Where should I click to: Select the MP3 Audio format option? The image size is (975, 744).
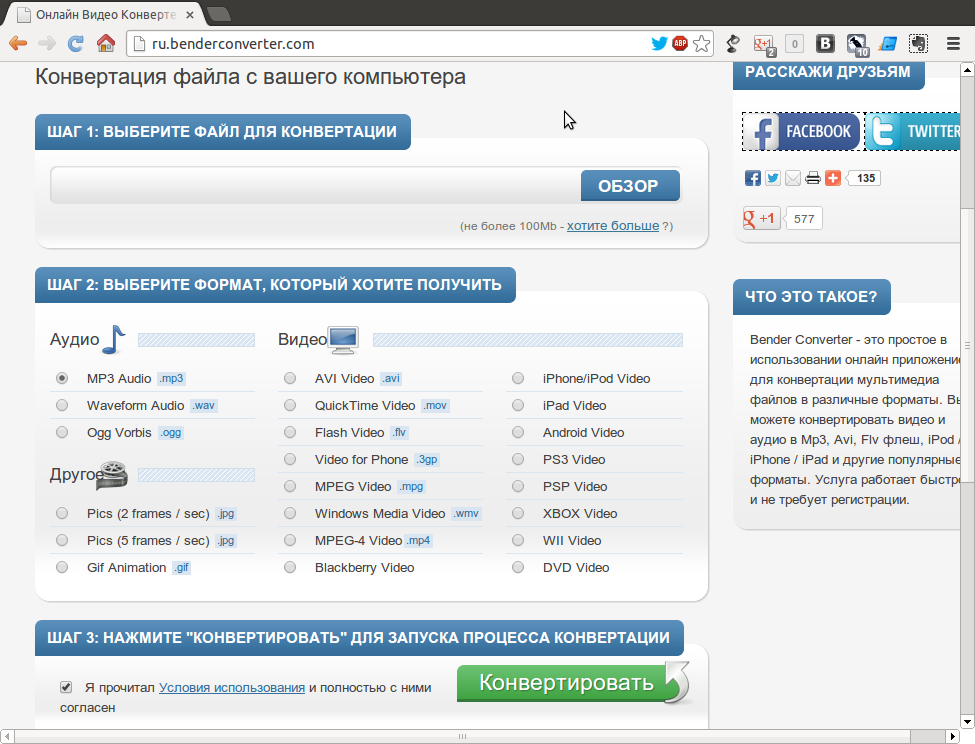click(x=62, y=379)
